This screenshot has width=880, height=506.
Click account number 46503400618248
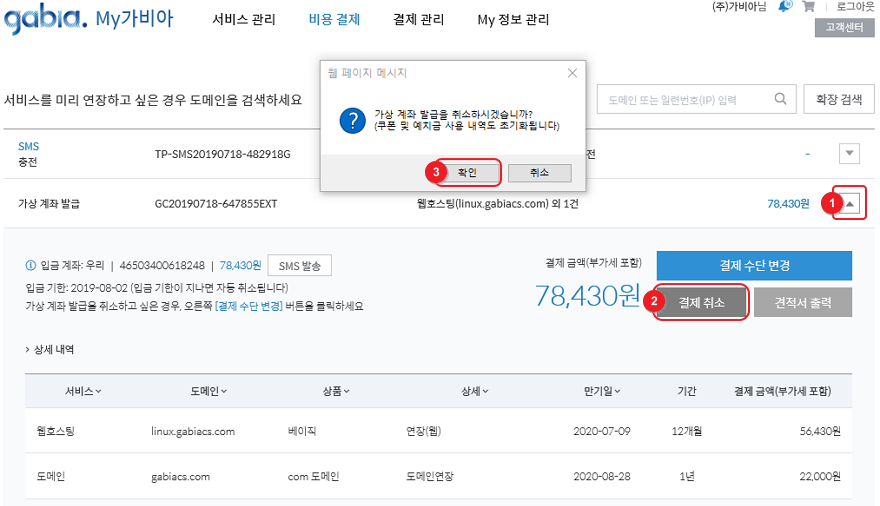(162, 265)
